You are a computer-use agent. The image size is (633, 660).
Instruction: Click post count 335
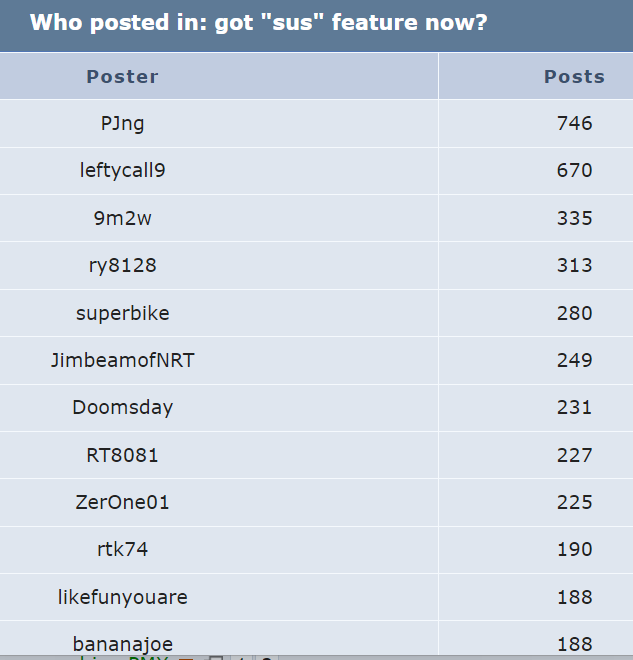[574, 218]
